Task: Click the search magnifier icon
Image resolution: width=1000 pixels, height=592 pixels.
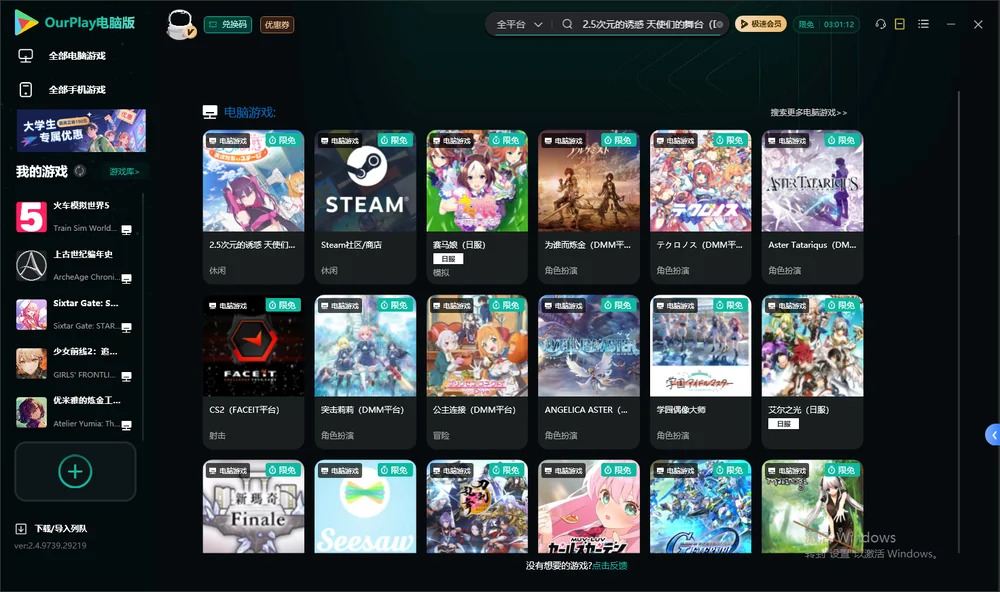Action: (x=567, y=24)
